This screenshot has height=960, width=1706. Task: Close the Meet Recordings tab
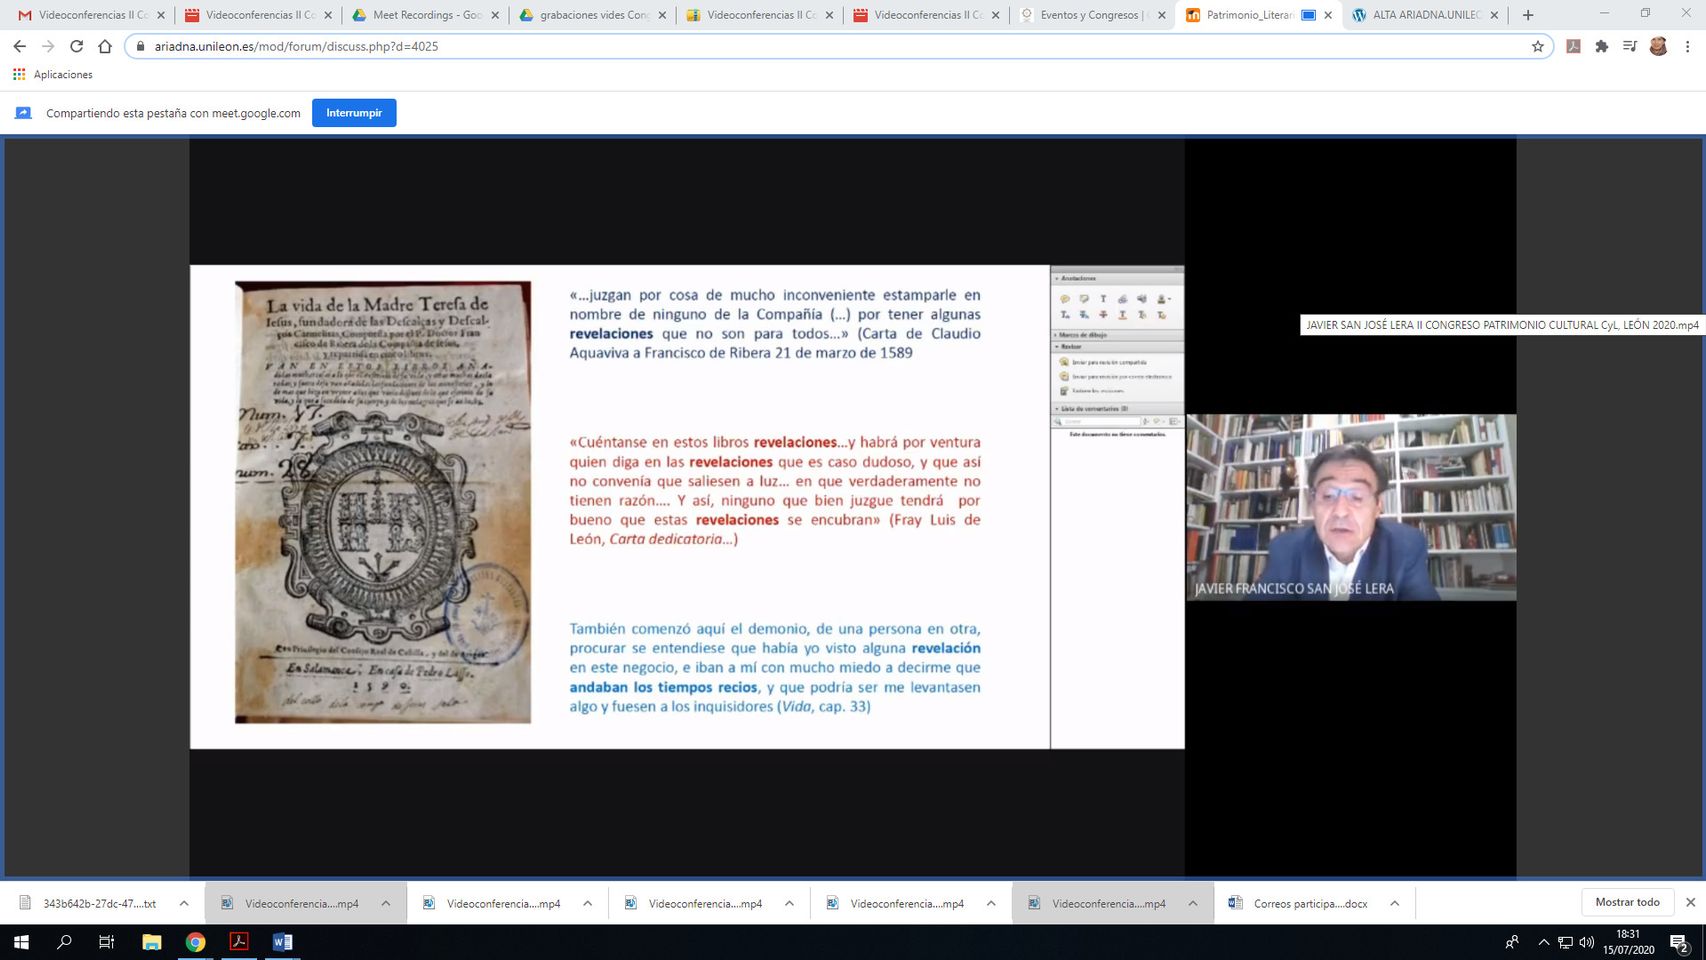[x=495, y=15]
